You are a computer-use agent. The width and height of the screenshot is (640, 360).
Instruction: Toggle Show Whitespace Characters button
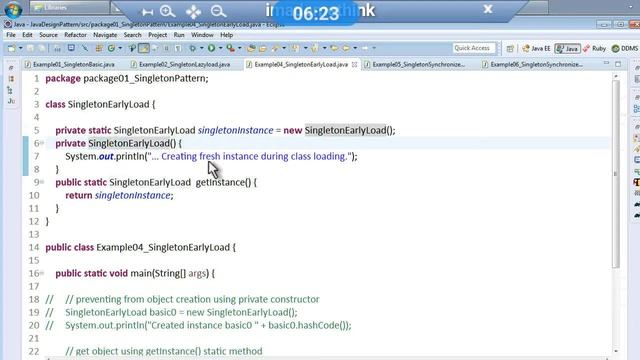[x=178, y=48]
